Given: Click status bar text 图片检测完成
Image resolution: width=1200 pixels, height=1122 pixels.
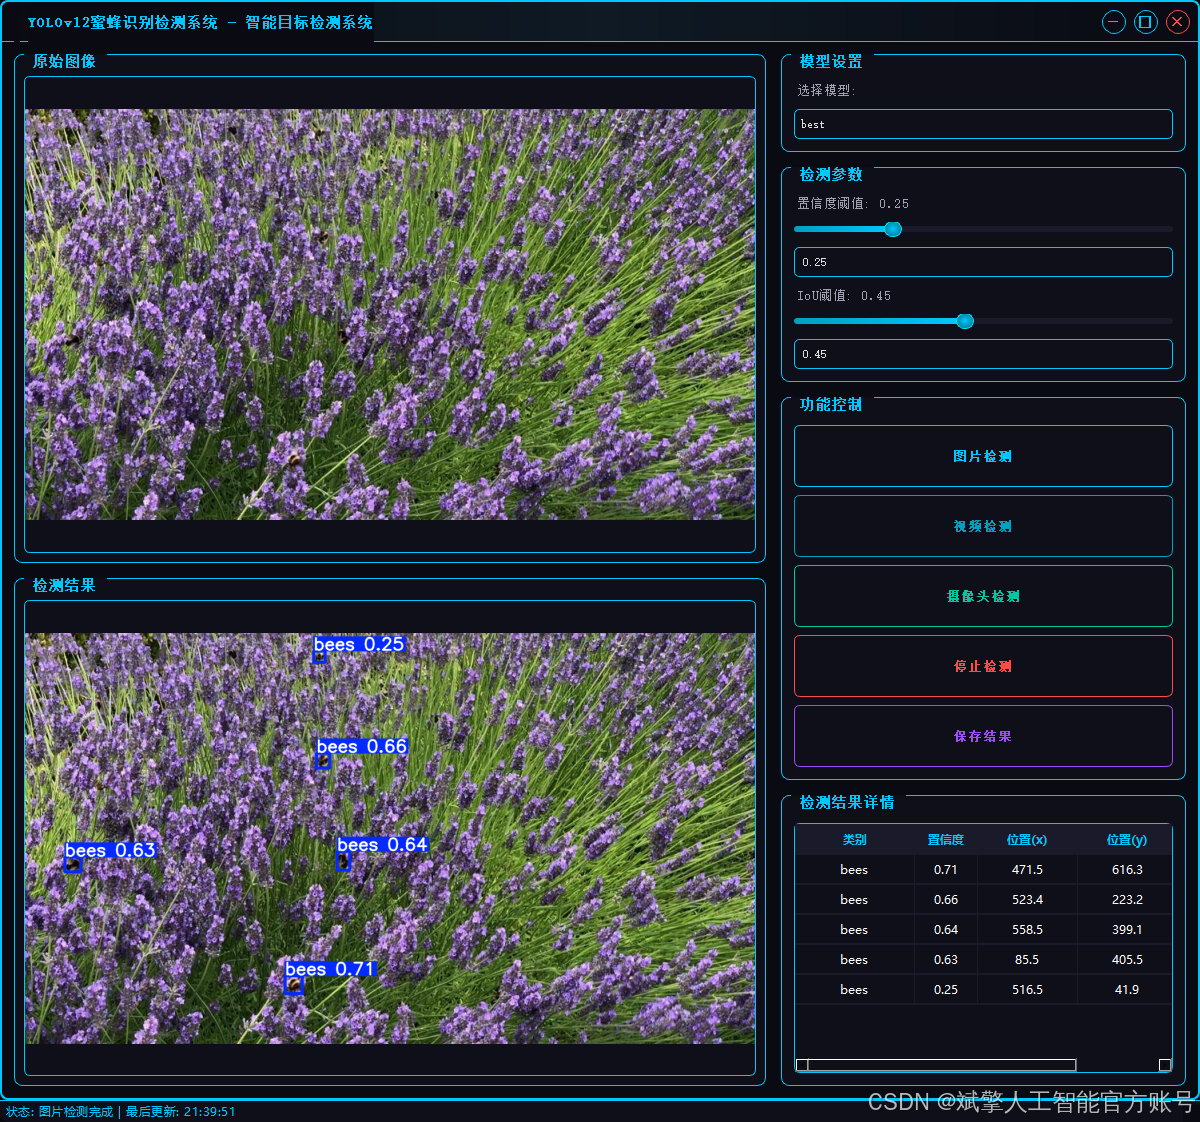Looking at the screenshot, I should (x=76, y=1112).
